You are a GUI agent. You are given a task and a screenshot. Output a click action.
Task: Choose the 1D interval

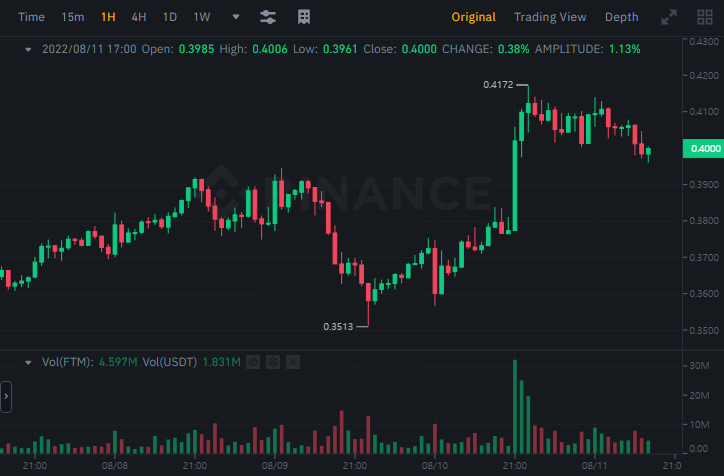coord(170,17)
